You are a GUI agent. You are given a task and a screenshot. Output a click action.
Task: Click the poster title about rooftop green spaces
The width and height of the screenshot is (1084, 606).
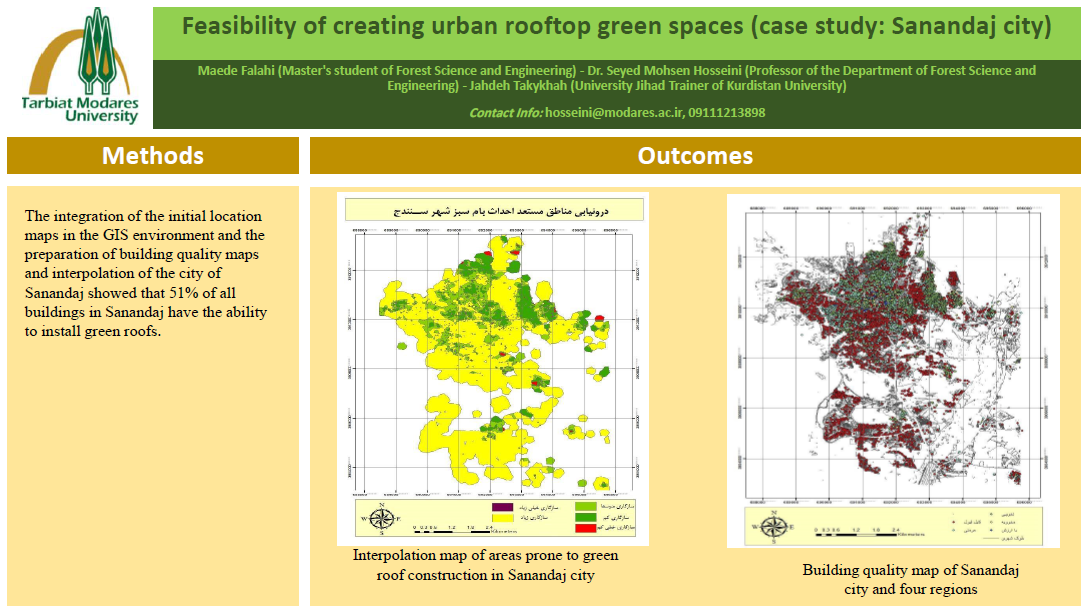pos(616,27)
